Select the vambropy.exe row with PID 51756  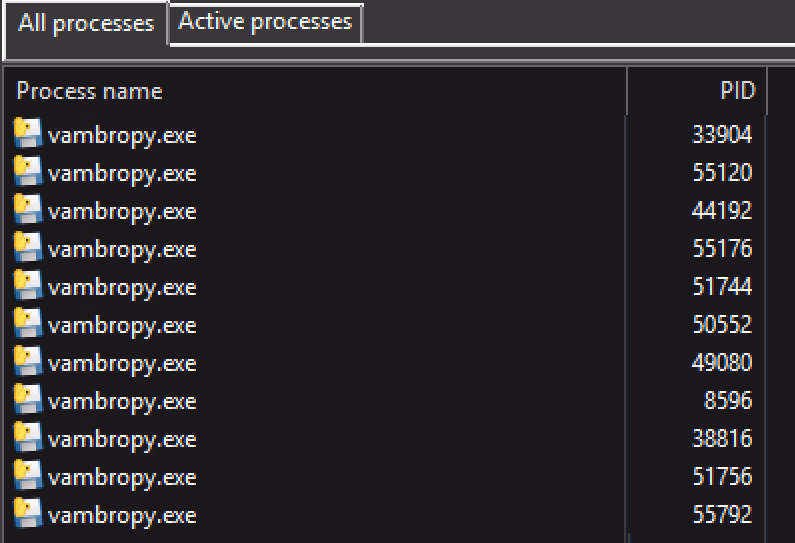coord(385,477)
